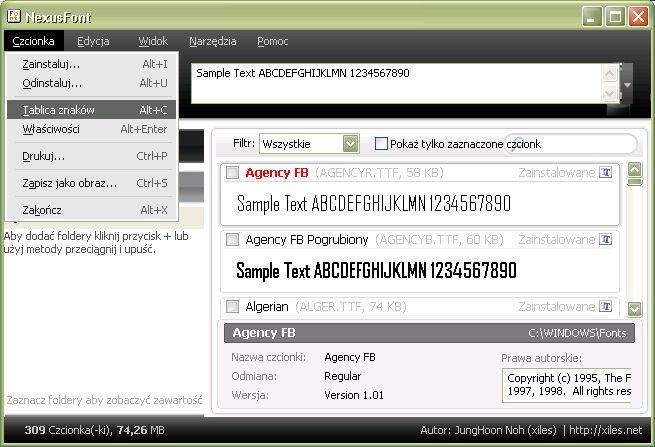655x447 pixels.
Task: Open Właściwości from the menu
Action: 92,129
